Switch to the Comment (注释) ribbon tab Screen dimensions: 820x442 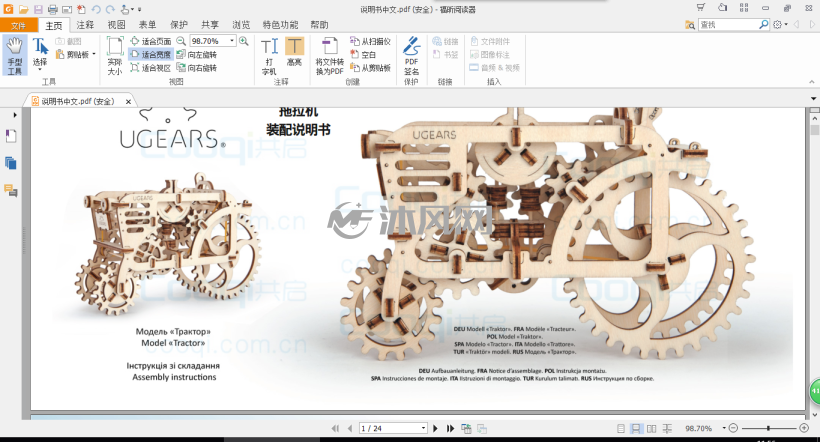[x=85, y=25]
